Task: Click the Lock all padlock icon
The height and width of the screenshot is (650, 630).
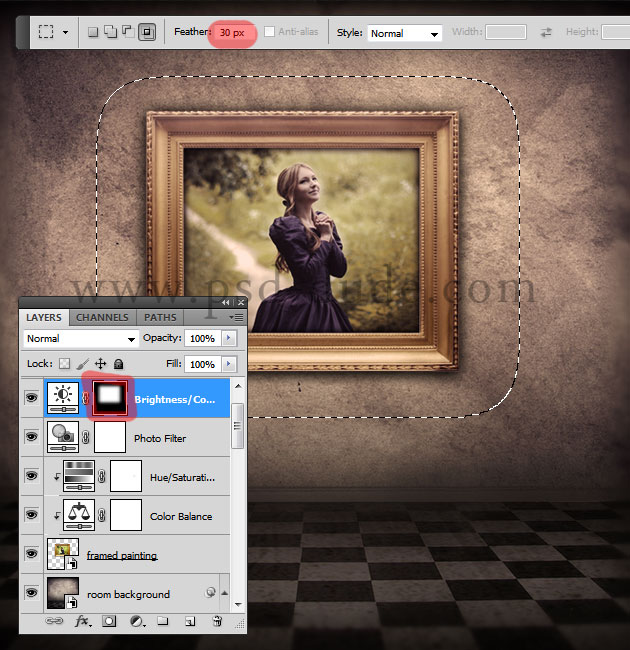Action: click(x=118, y=364)
